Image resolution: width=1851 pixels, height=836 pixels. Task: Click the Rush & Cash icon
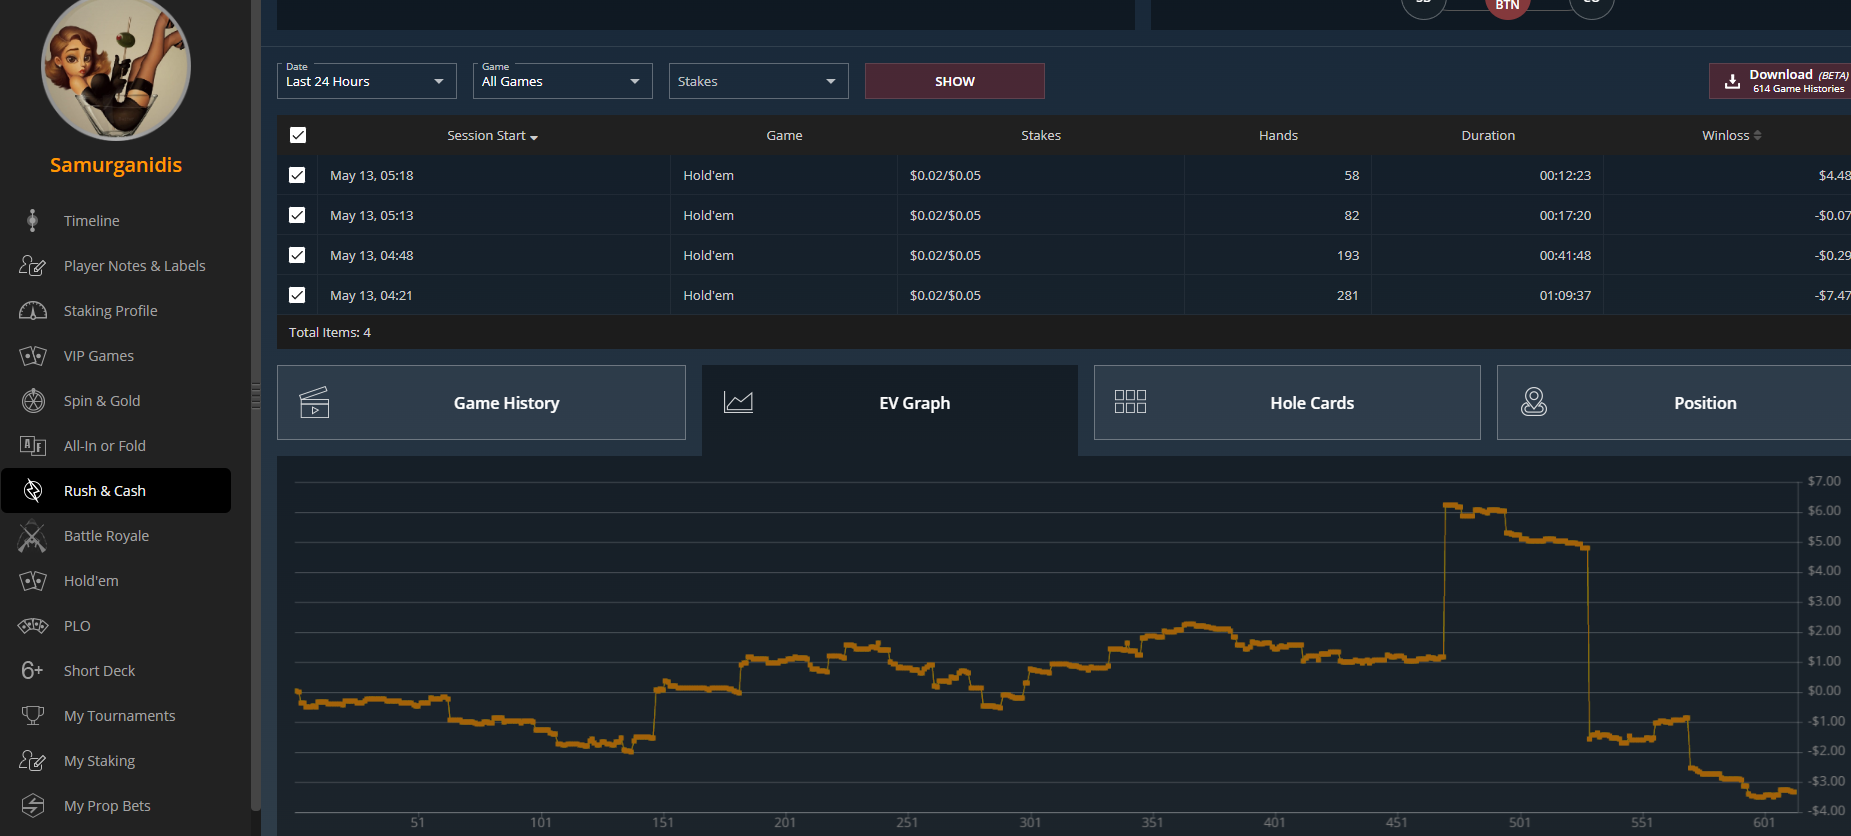tap(32, 490)
